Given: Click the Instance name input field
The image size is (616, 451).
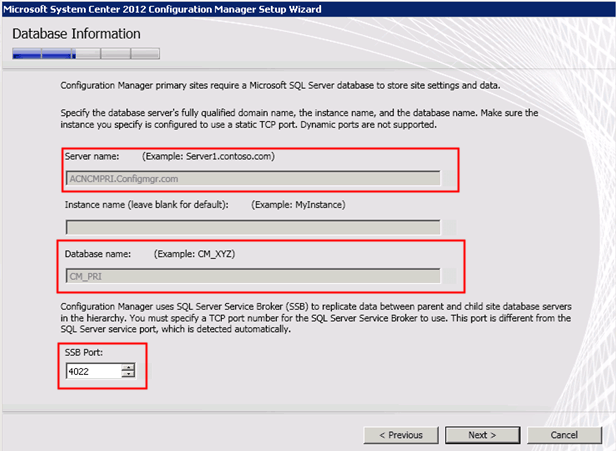Looking at the screenshot, I should [253, 227].
